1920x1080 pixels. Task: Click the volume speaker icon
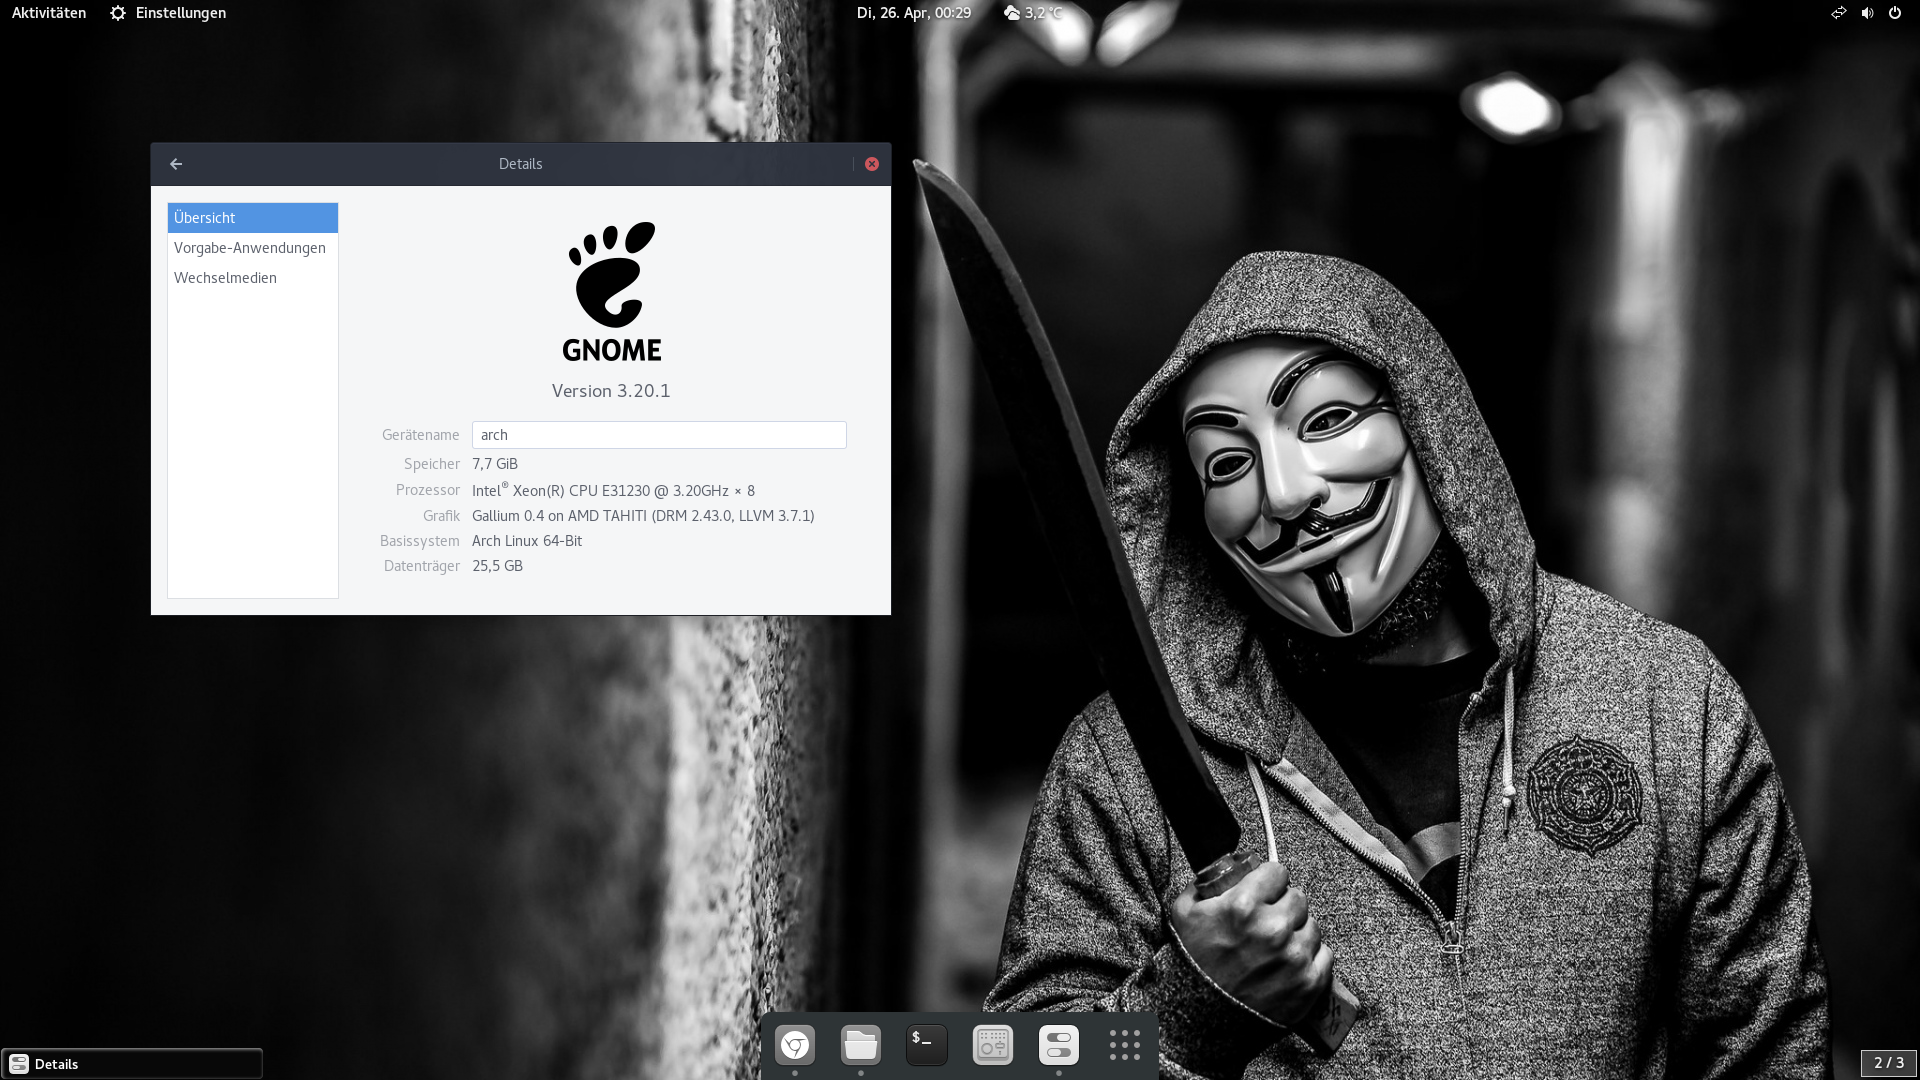1867,13
